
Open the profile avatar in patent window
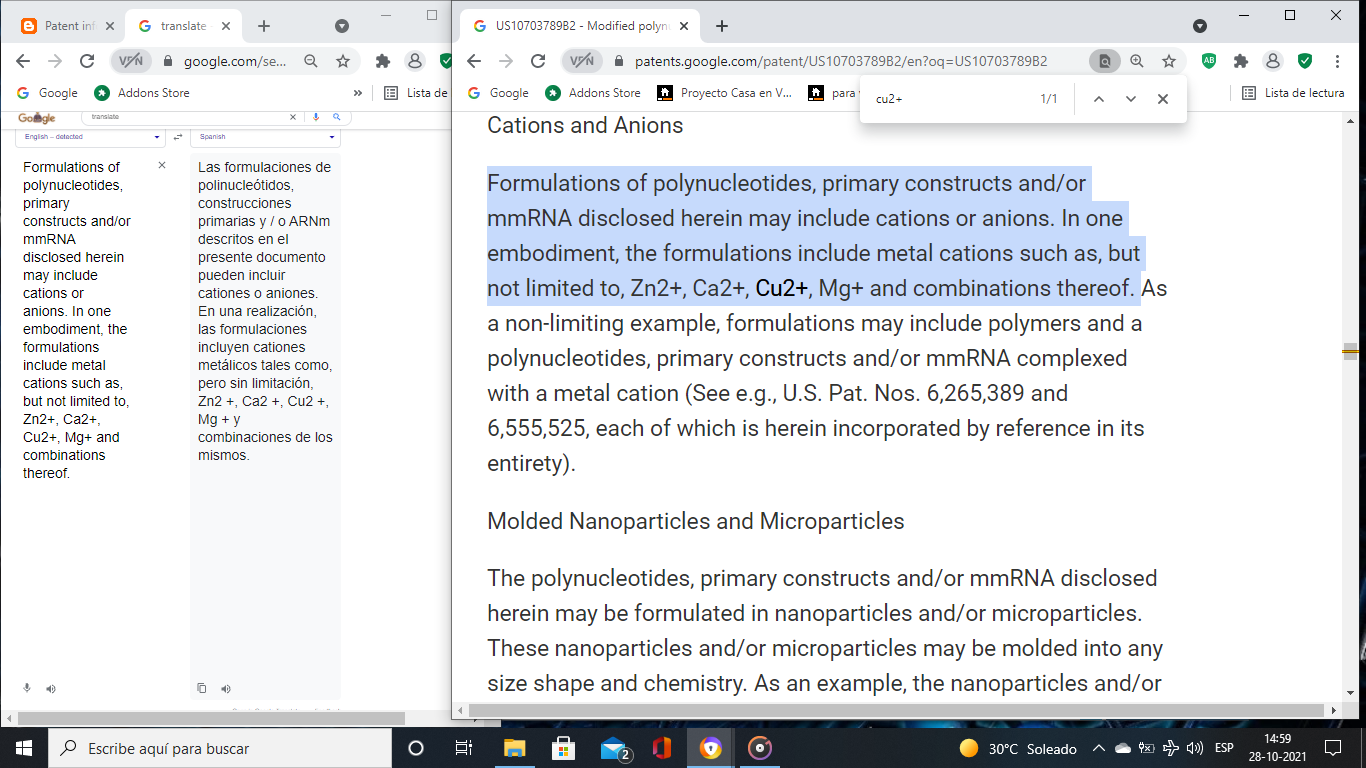coord(1273,61)
